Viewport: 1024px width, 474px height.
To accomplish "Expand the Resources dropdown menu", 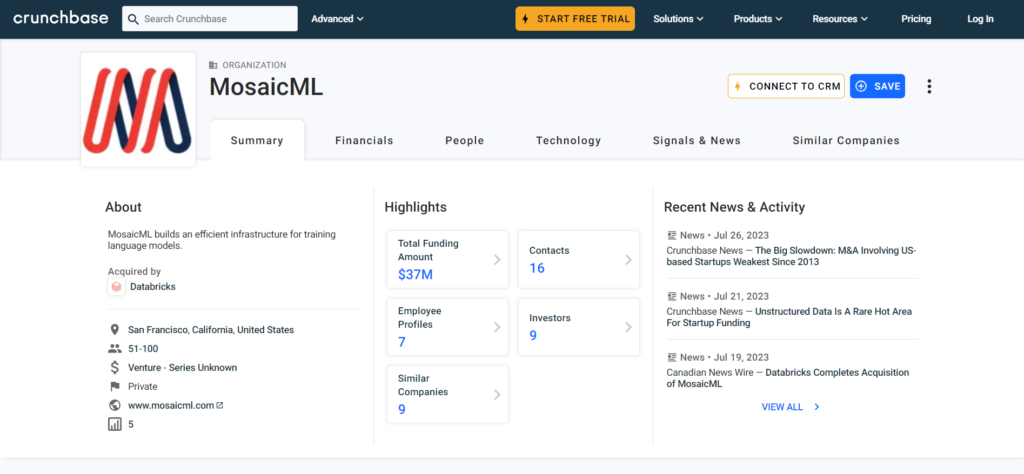I will pos(840,19).
